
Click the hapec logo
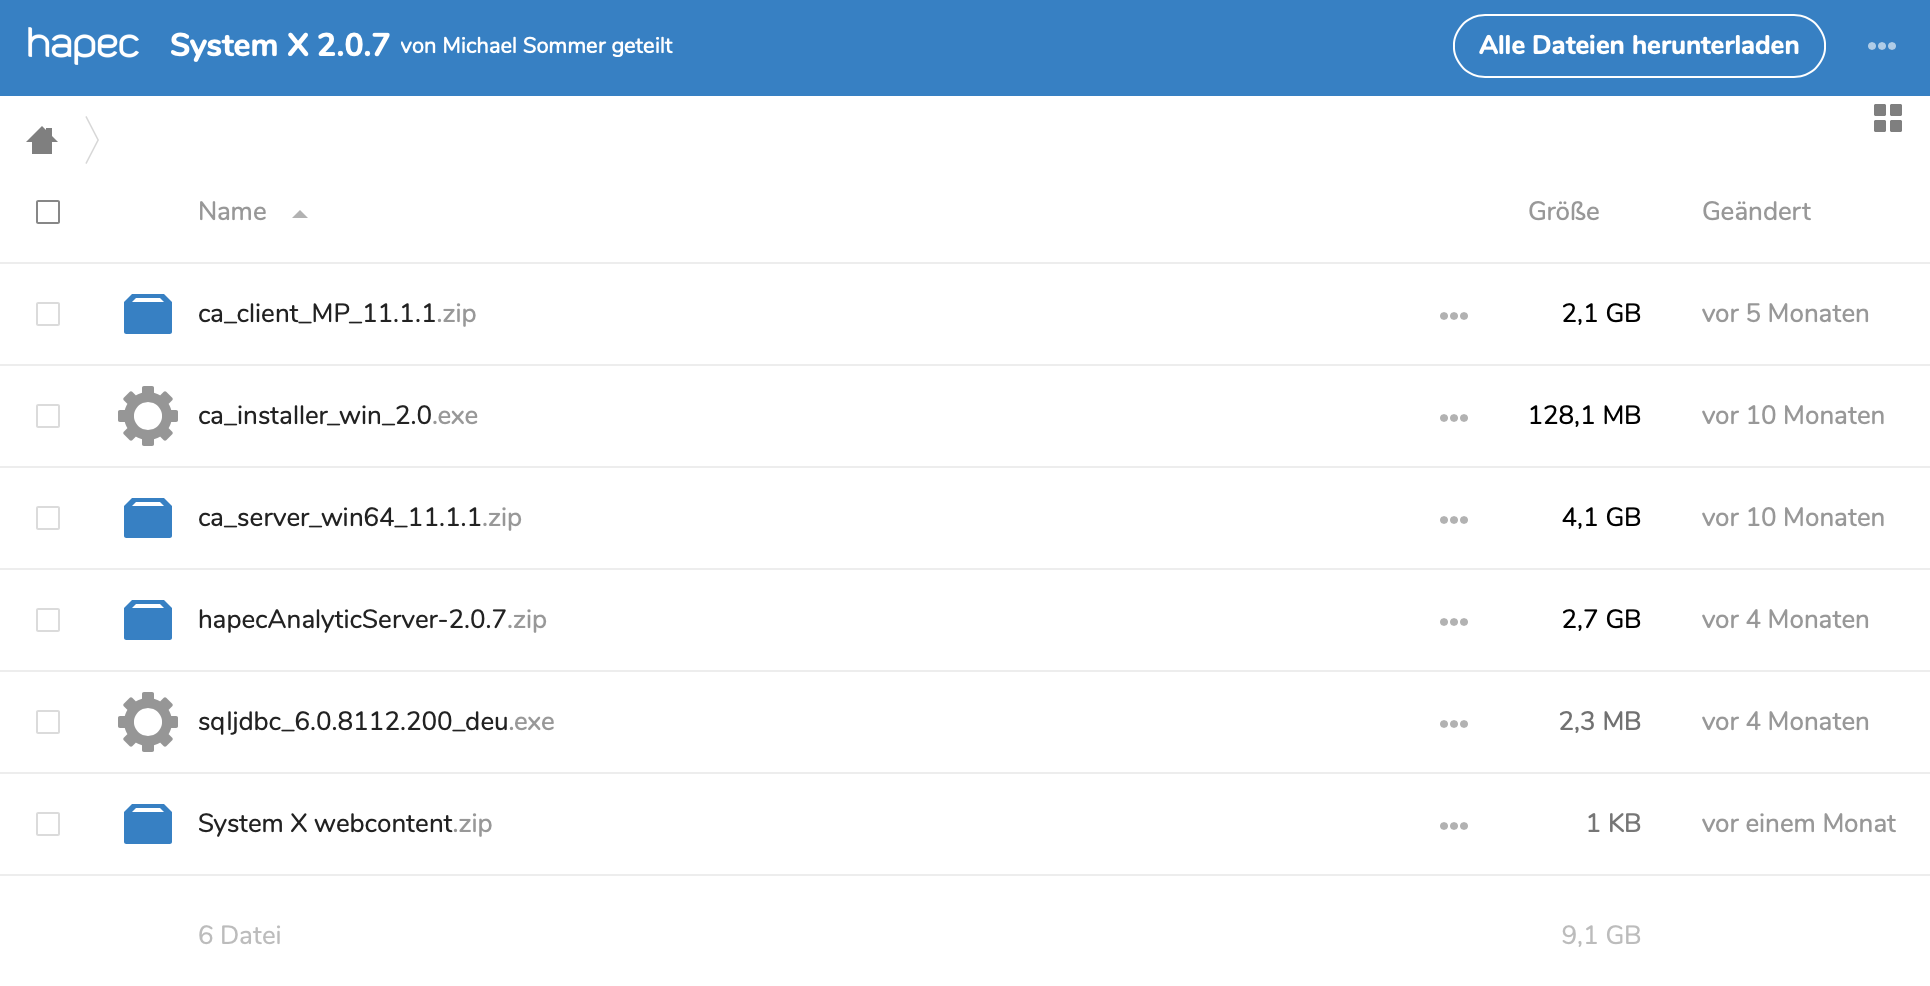pyautogui.click(x=82, y=45)
